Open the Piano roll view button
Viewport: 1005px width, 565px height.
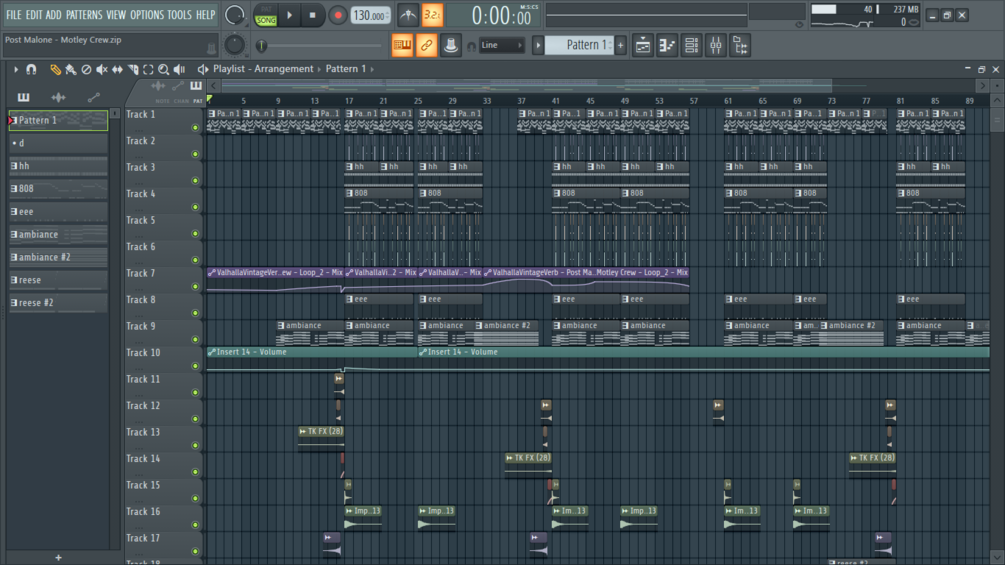point(667,45)
